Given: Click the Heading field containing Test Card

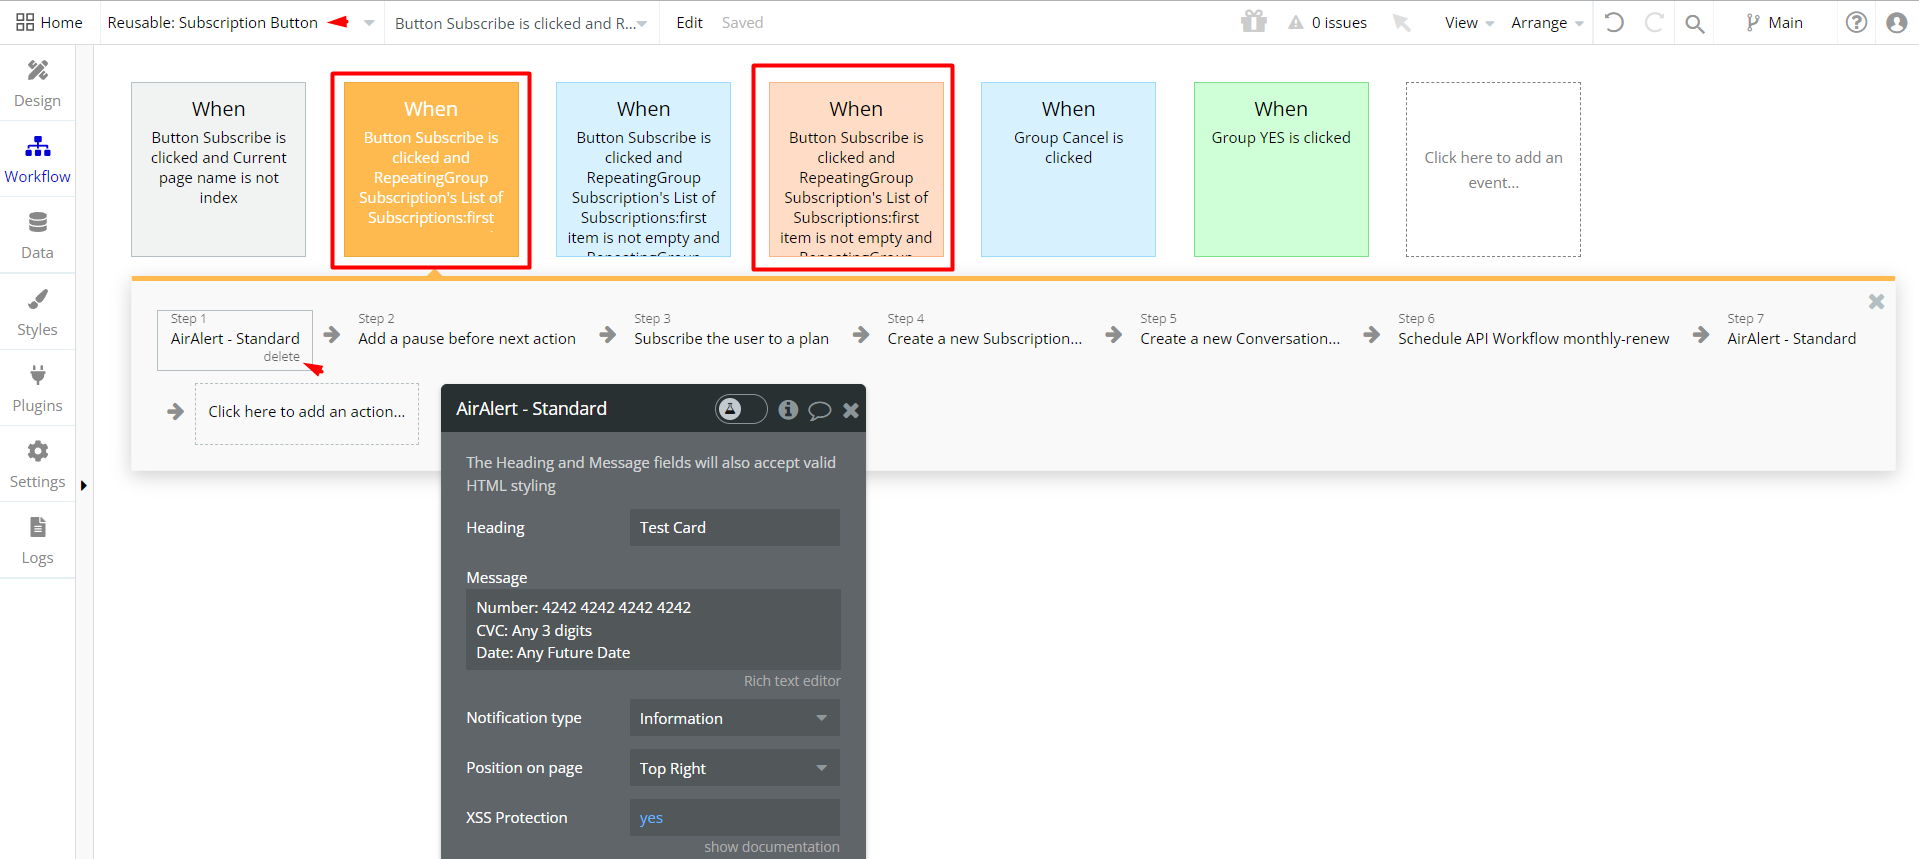Looking at the screenshot, I should pos(735,527).
